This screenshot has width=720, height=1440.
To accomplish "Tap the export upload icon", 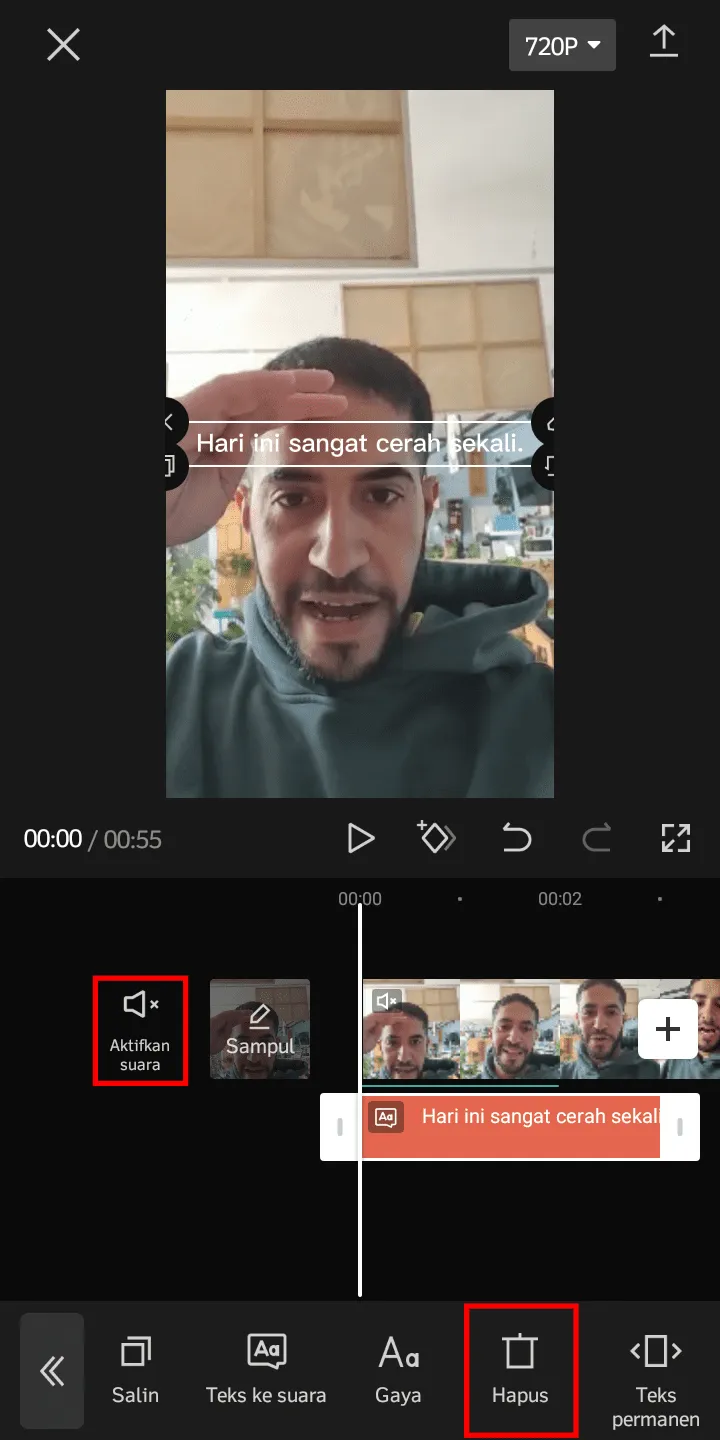I will tap(664, 42).
